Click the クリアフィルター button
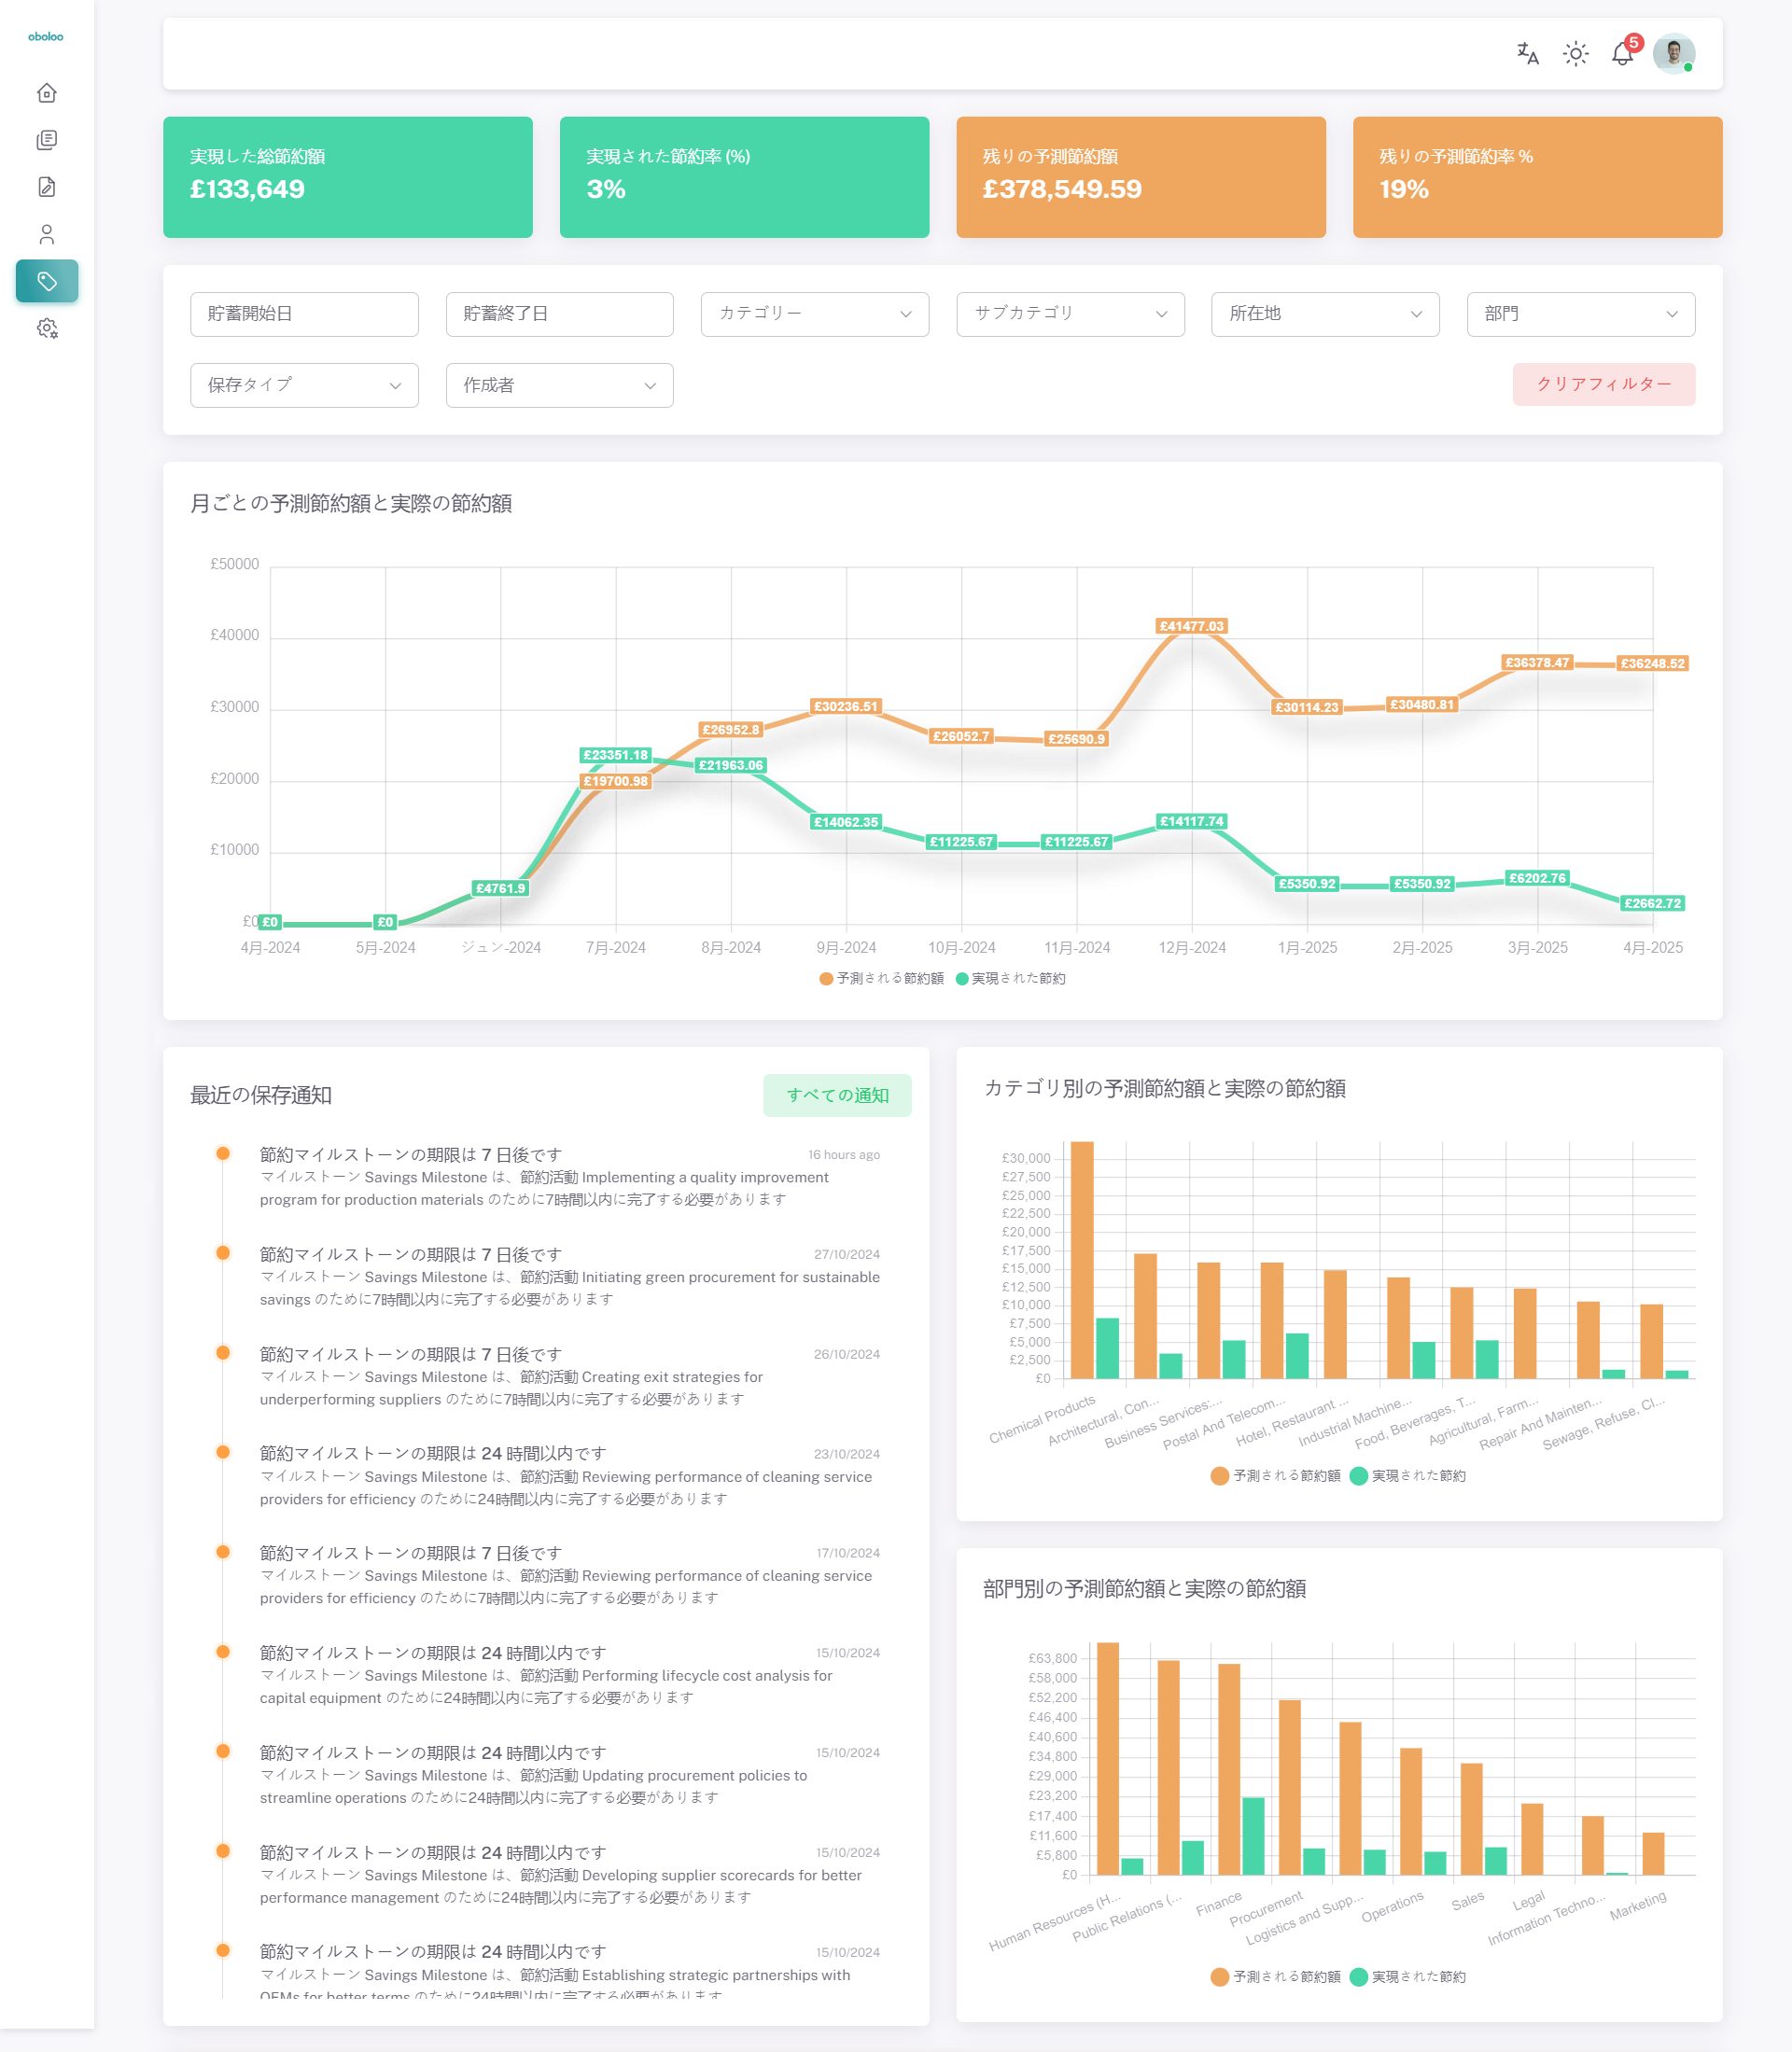This screenshot has height=2052, width=1792. [x=1603, y=384]
